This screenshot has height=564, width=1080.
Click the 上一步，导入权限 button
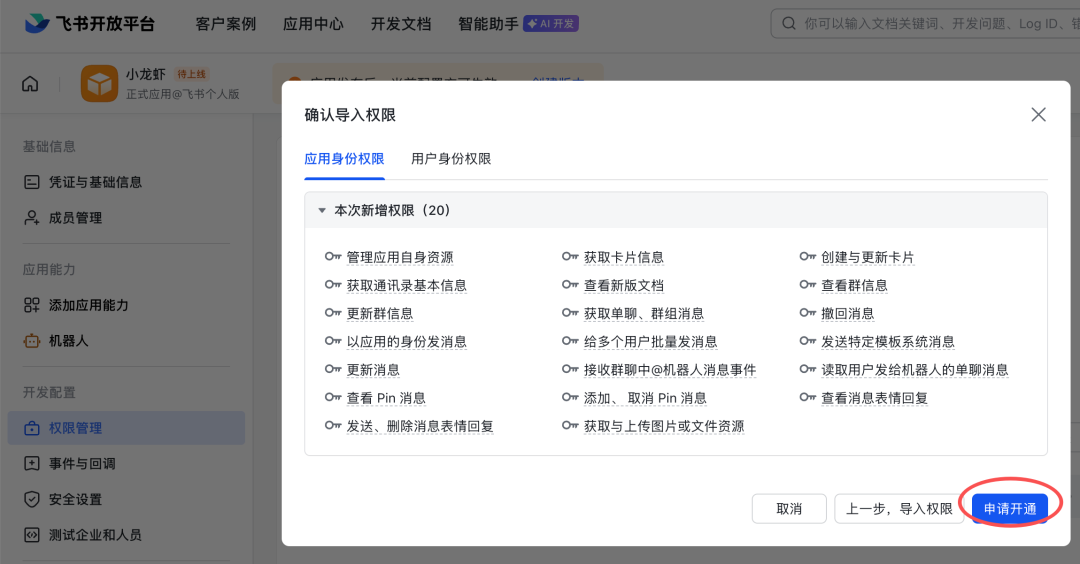coord(899,509)
